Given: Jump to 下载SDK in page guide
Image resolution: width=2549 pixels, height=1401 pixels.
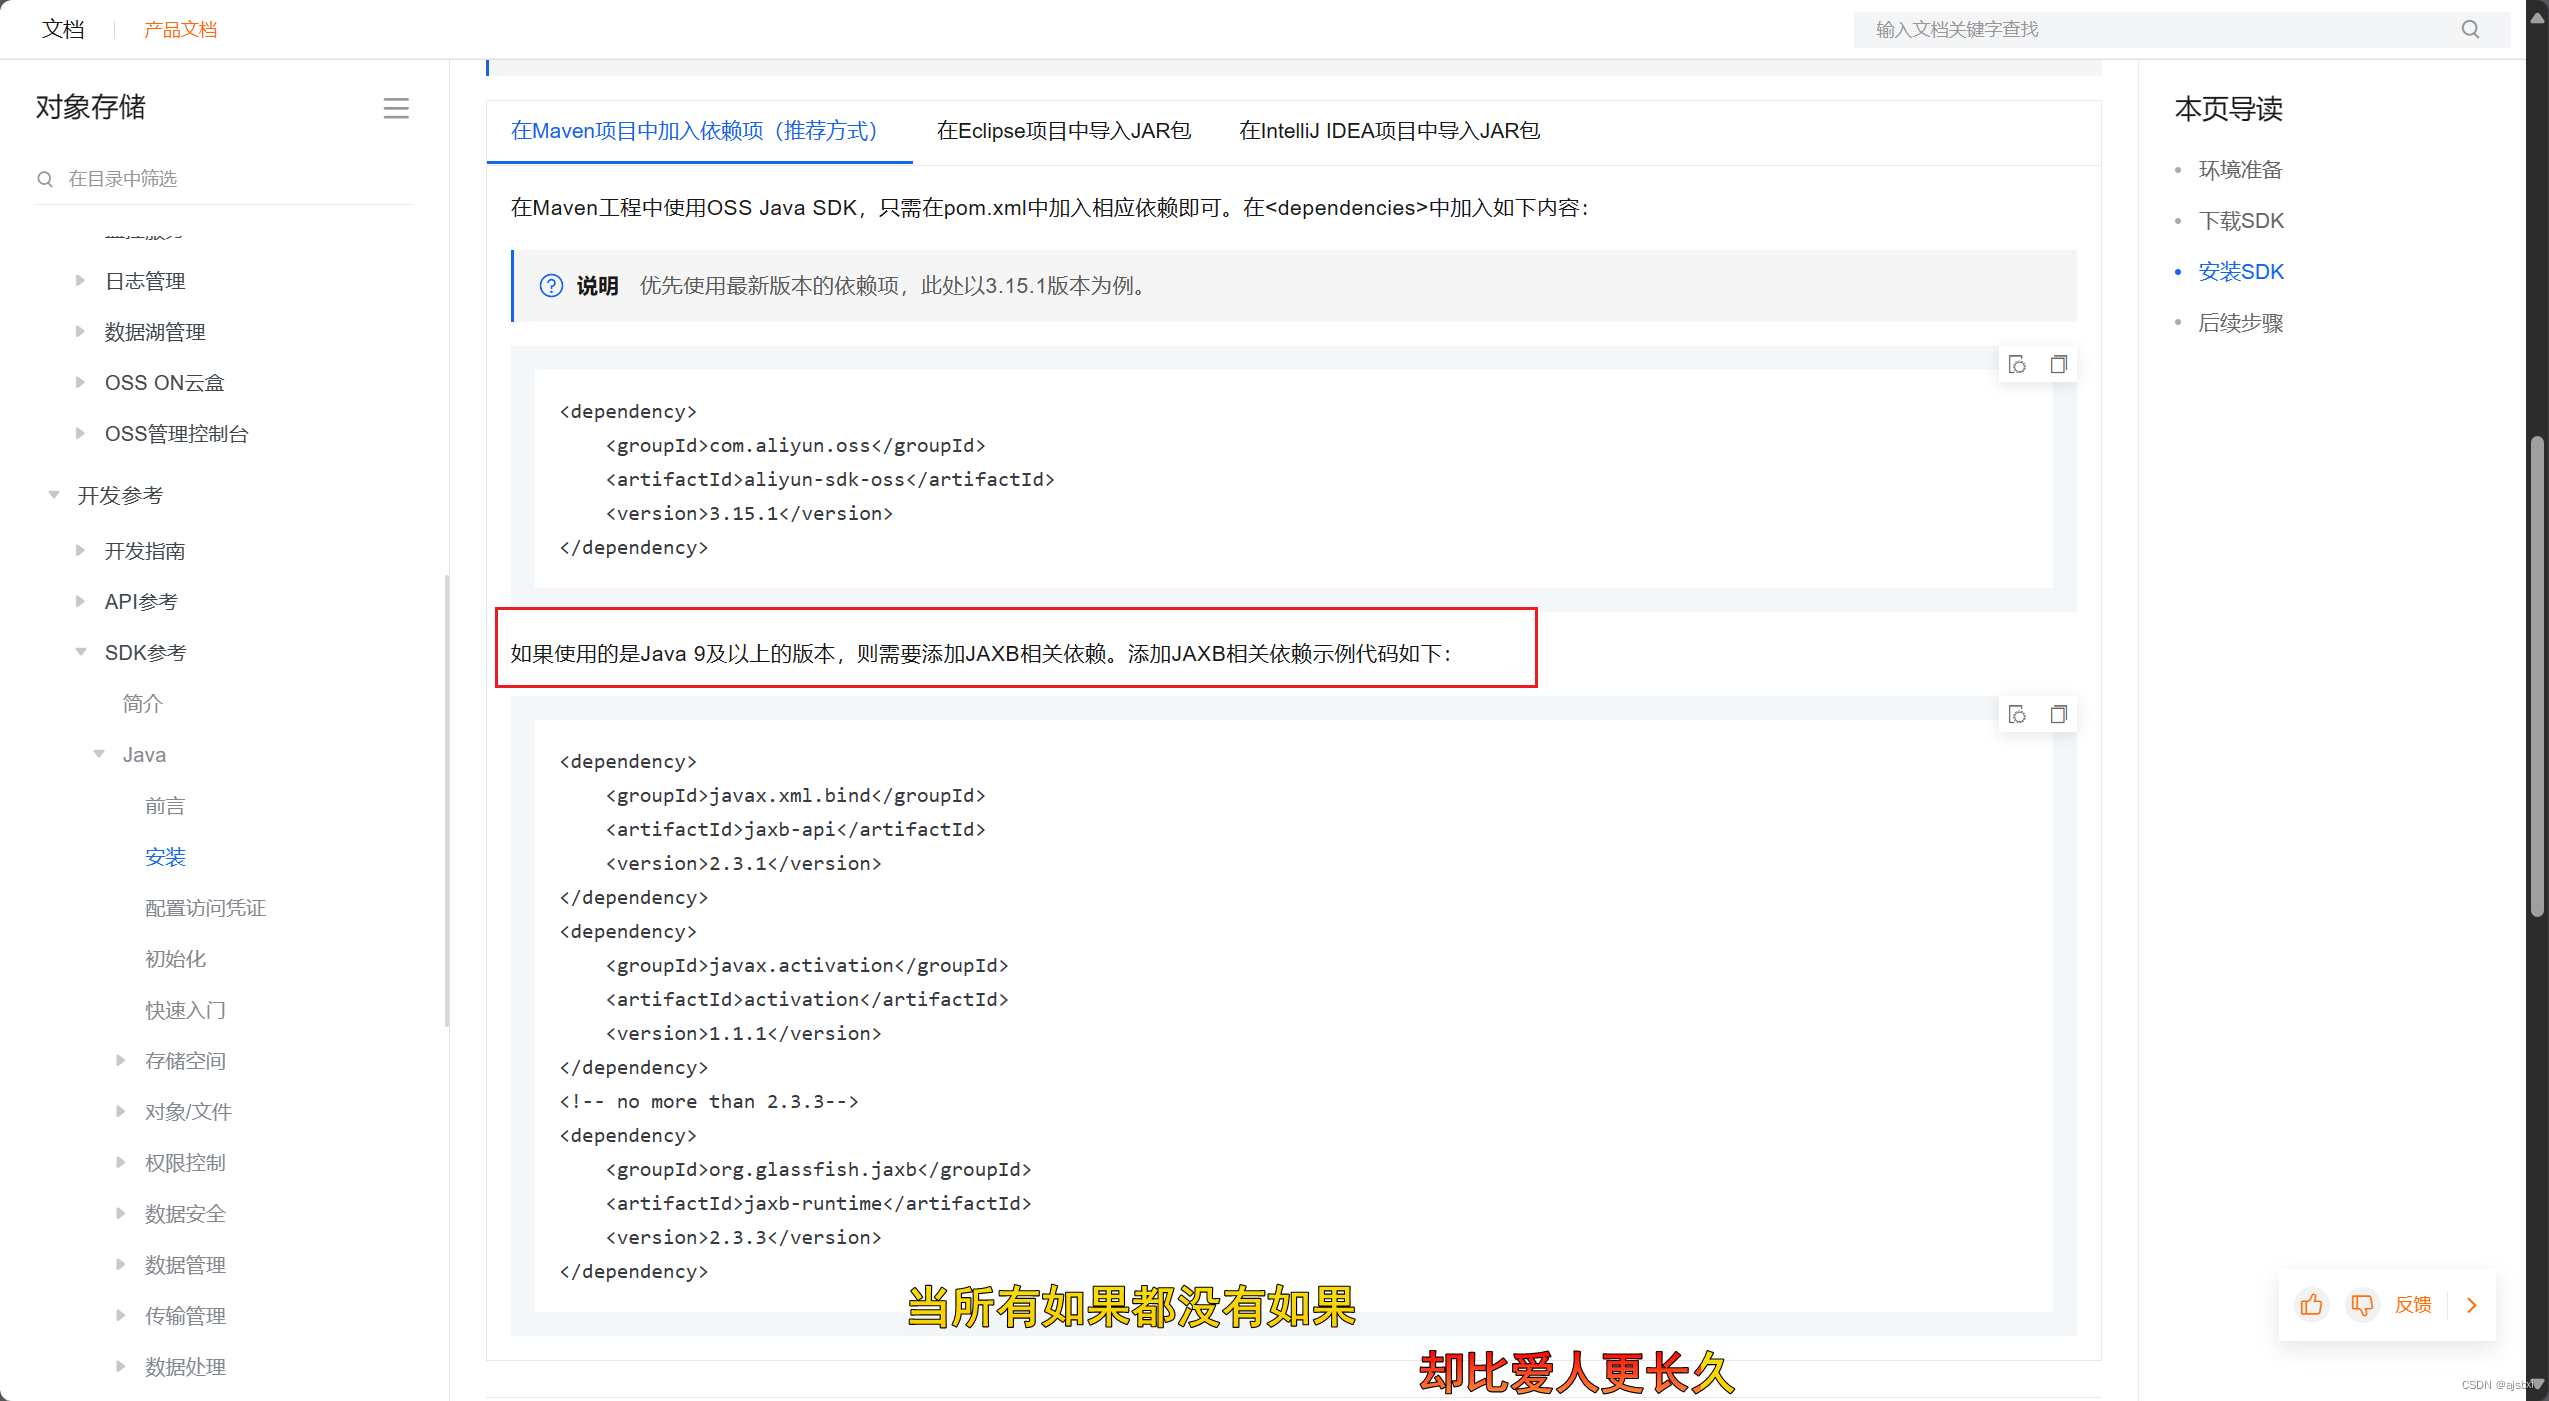Looking at the screenshot, I should pyautogui.click(x=2241, y=221).
